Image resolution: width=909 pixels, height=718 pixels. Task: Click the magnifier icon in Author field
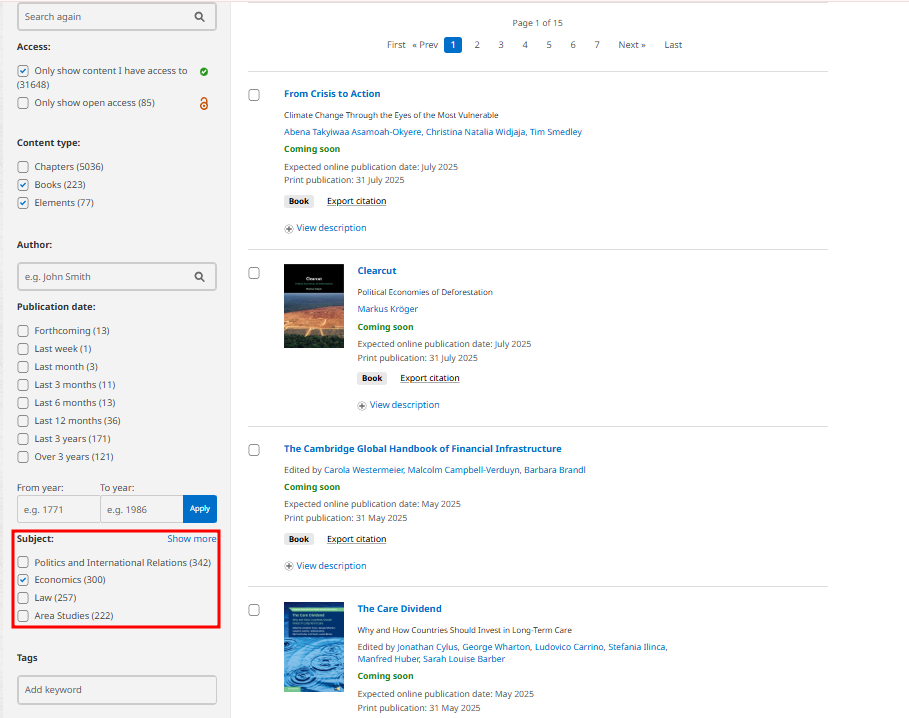pyautogui.click(x=200, y=277)
